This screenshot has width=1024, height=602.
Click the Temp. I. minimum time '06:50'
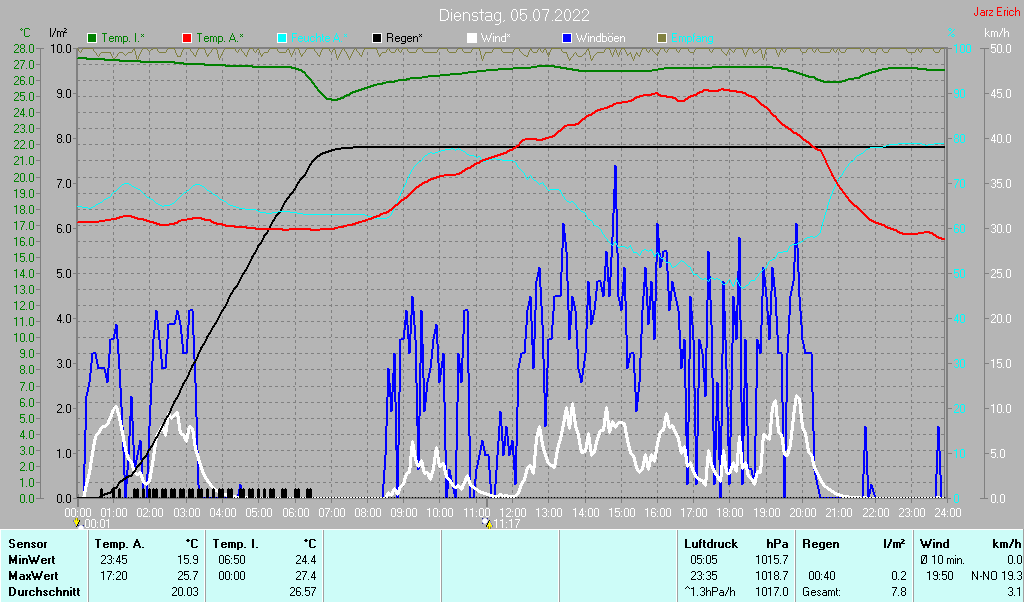coord(232,560)
